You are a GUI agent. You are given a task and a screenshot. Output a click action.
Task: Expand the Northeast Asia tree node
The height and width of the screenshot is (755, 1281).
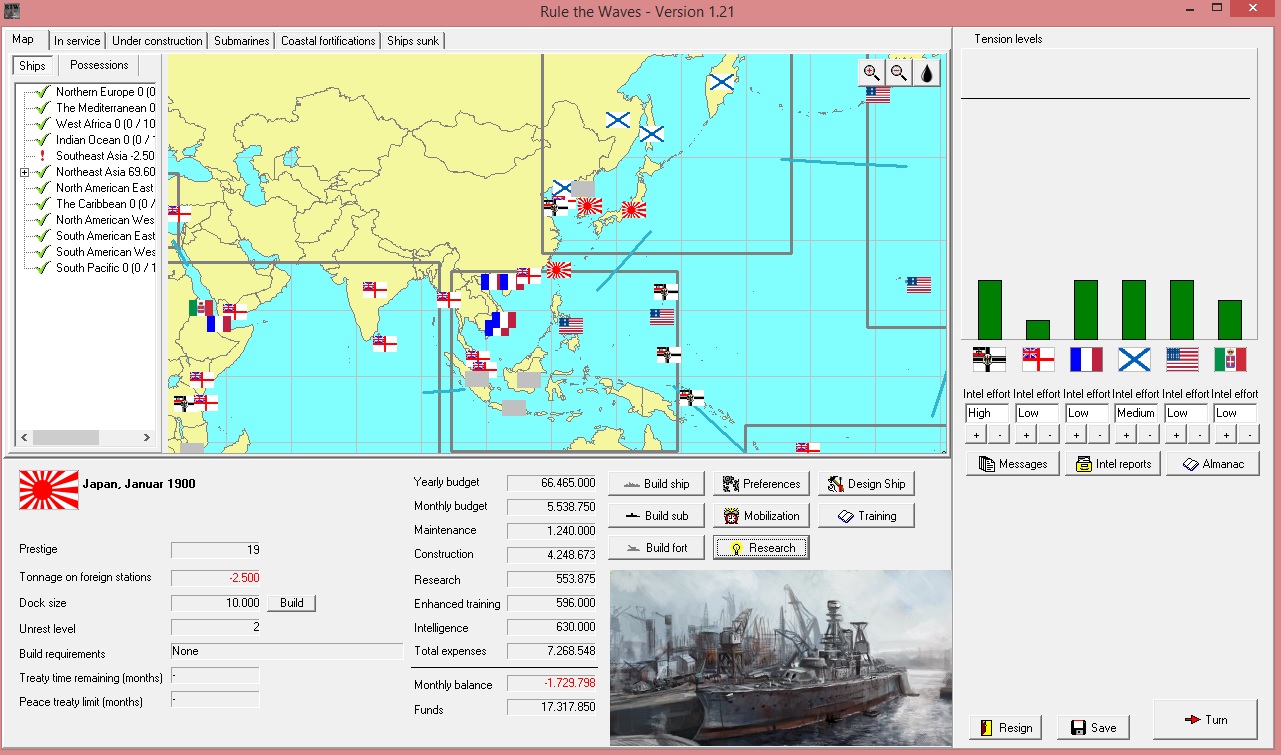click(x=24, y=172)
